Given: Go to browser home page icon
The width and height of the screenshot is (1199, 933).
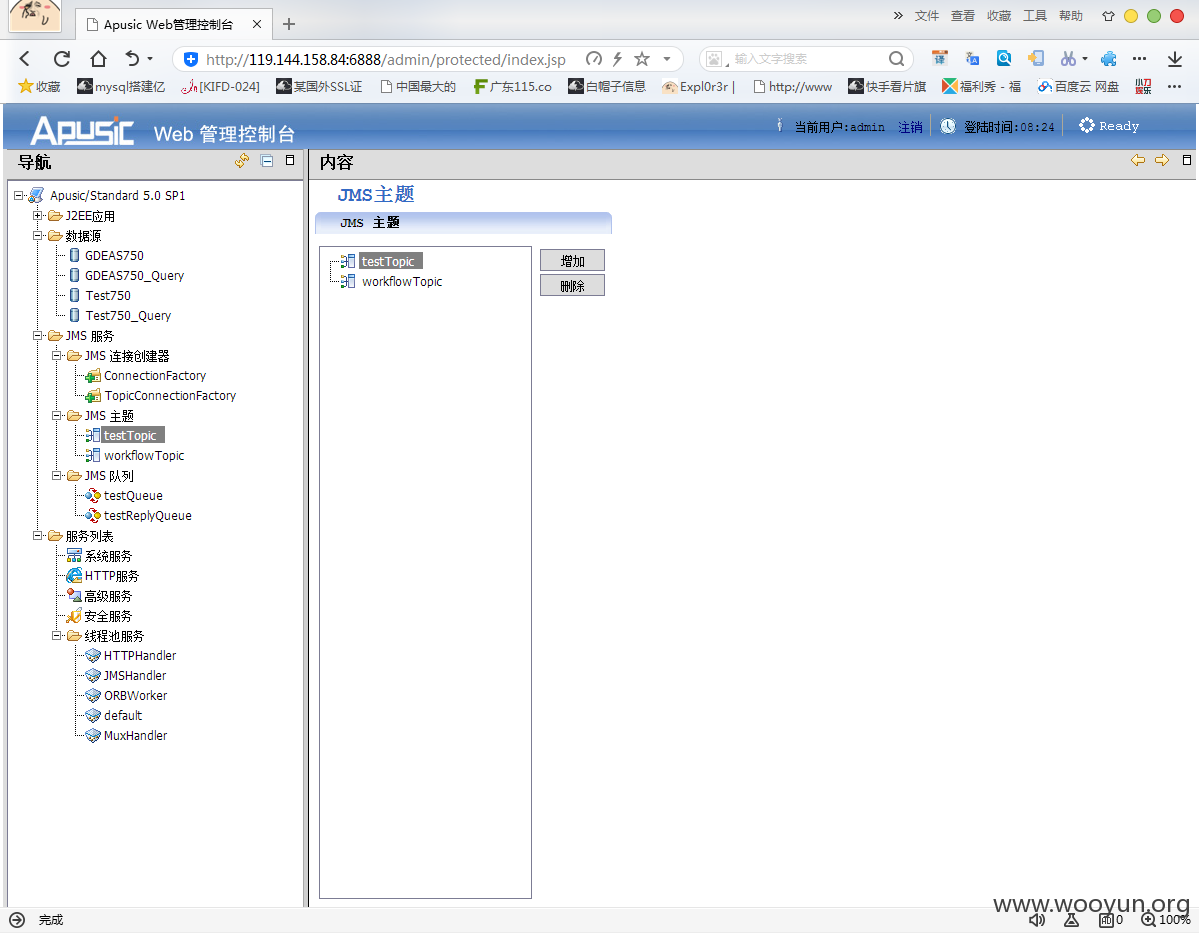Looking at the screenshot, I should pos(98,59).
